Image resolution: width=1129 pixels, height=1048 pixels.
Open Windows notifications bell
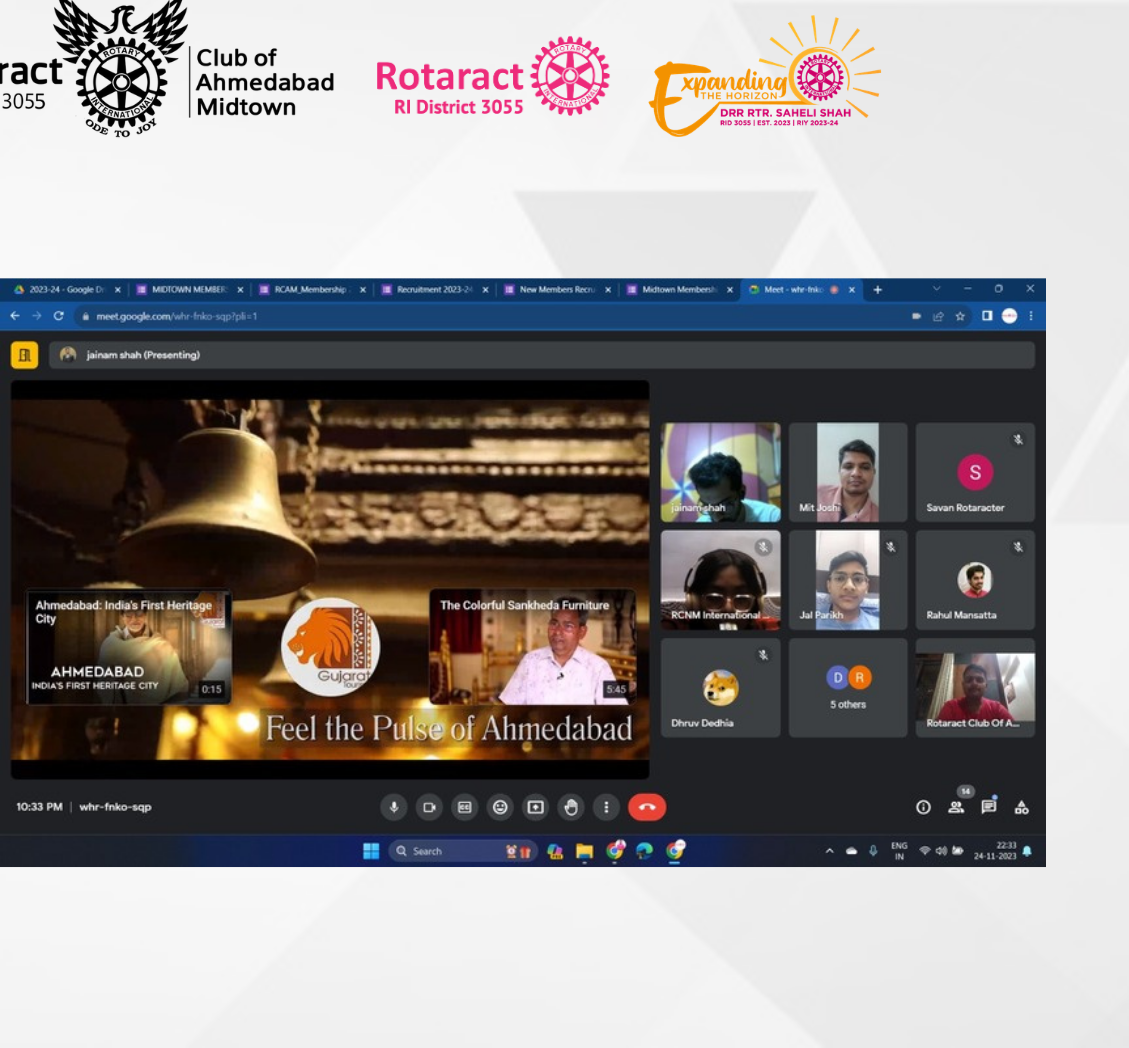click(x=1027, y=852)
